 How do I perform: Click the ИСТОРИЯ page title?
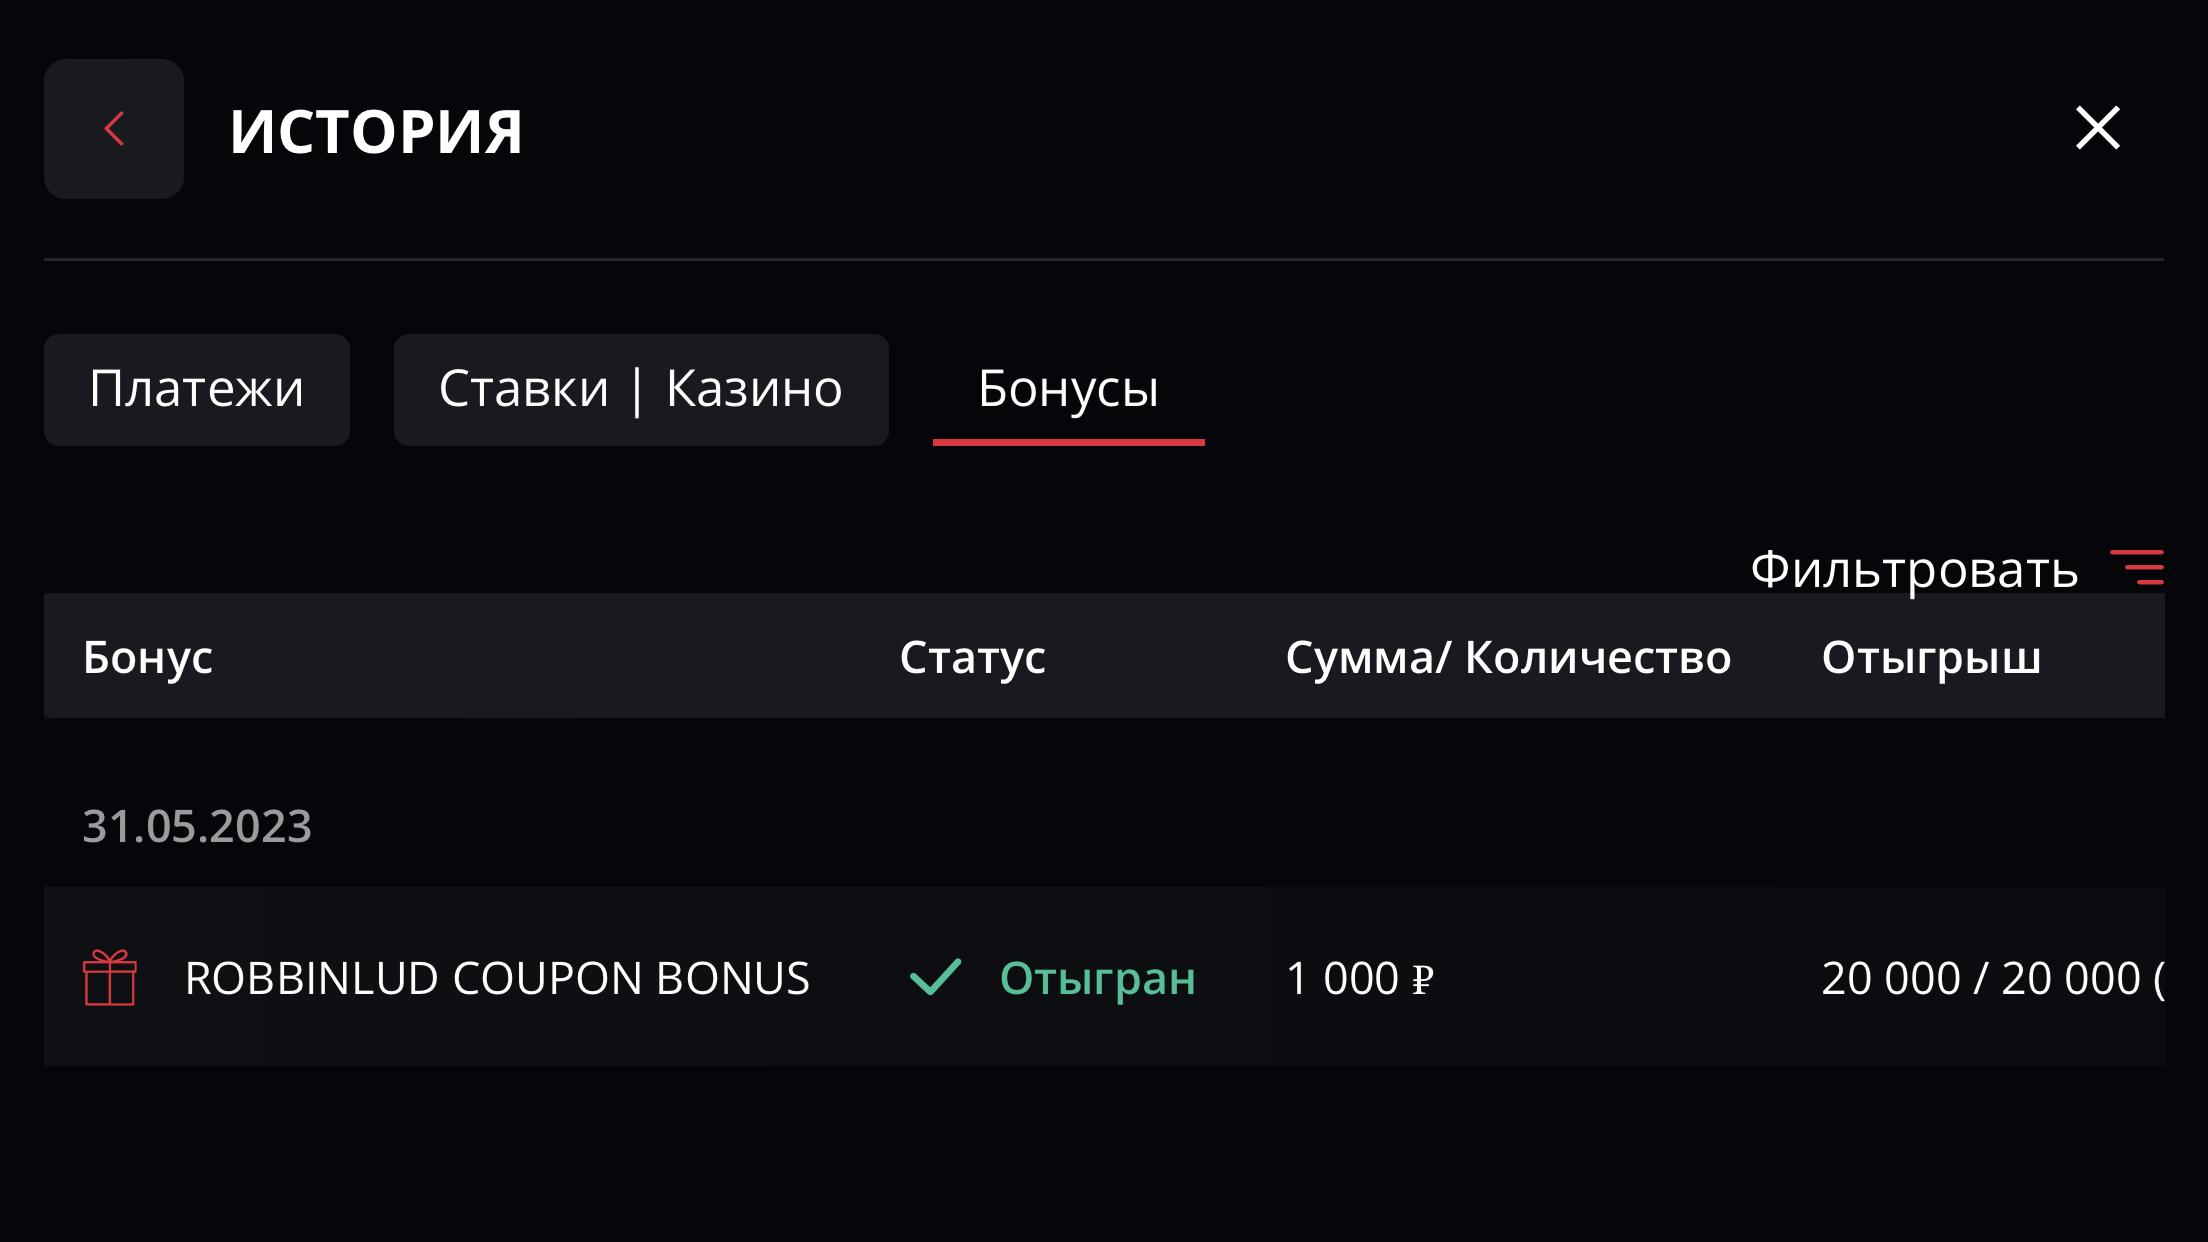pos(376,131)
